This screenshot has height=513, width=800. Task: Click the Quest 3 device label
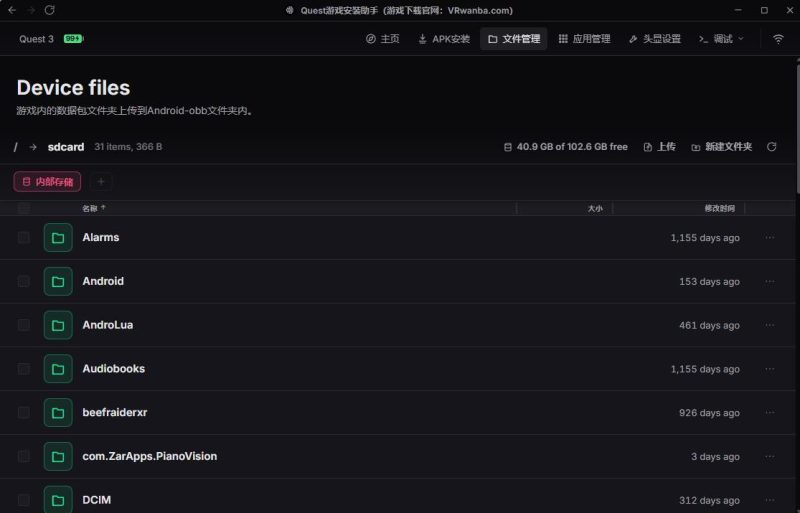pyautogui.click(x=36, y=39)
